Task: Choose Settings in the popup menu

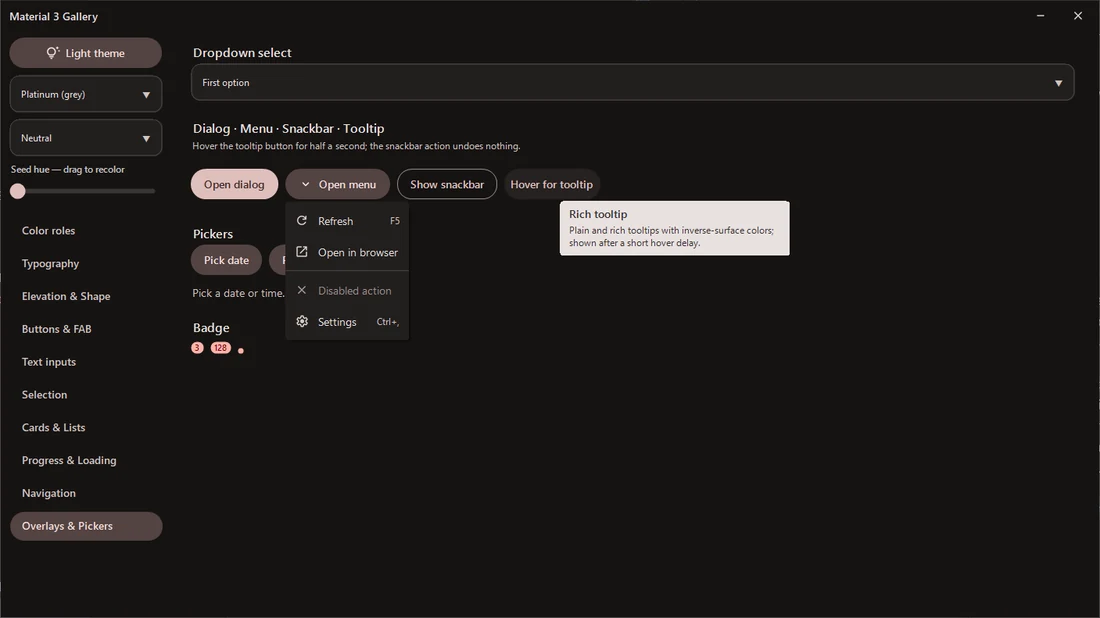Action: pyautogui.click(x=347, y=322)
